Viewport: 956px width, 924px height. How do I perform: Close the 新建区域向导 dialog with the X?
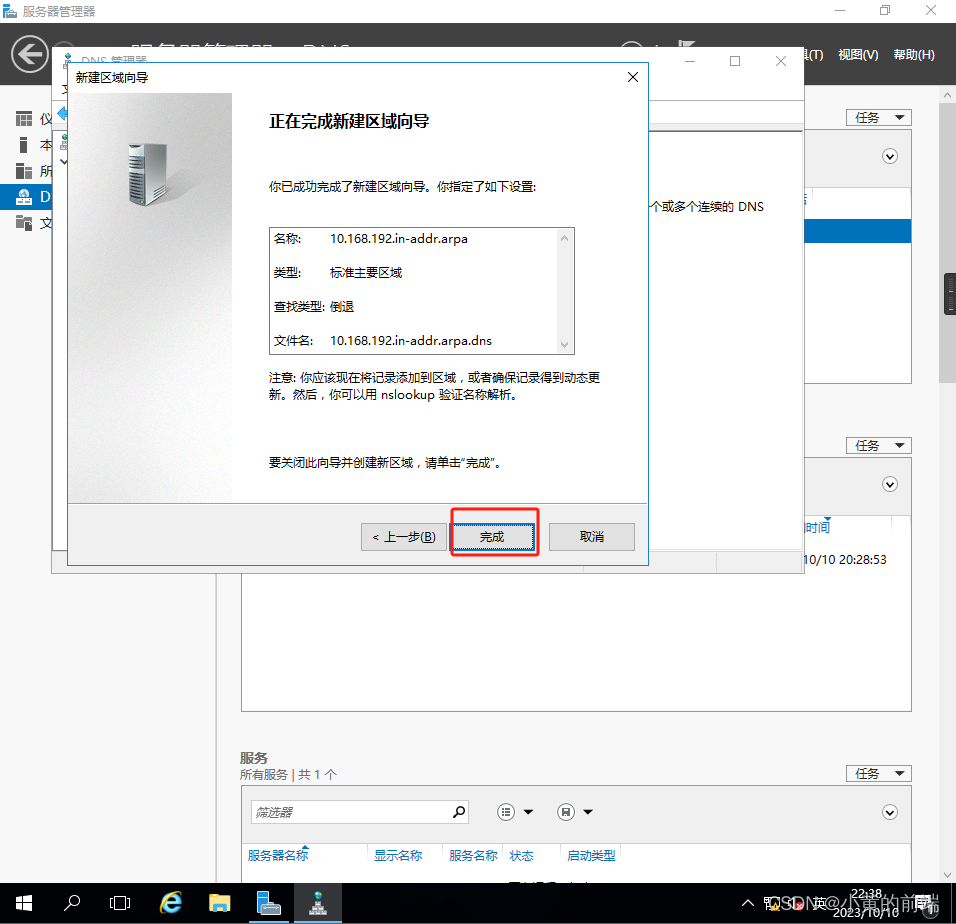coord(633,77)
